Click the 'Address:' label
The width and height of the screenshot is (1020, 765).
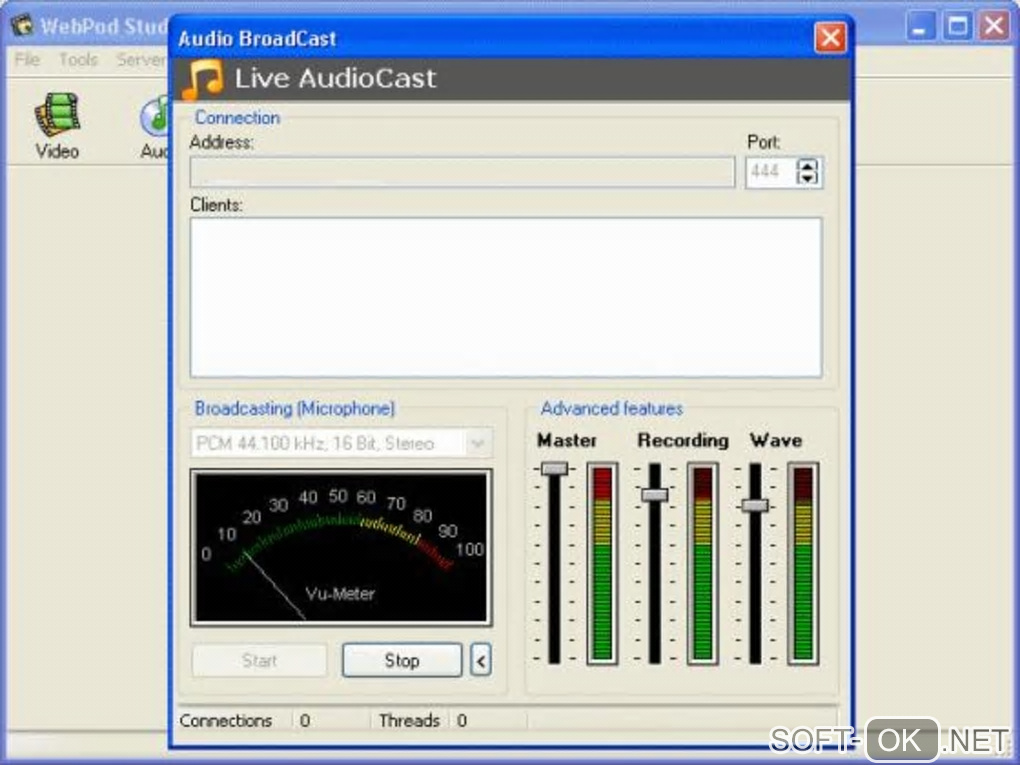(x=222, y=142)
